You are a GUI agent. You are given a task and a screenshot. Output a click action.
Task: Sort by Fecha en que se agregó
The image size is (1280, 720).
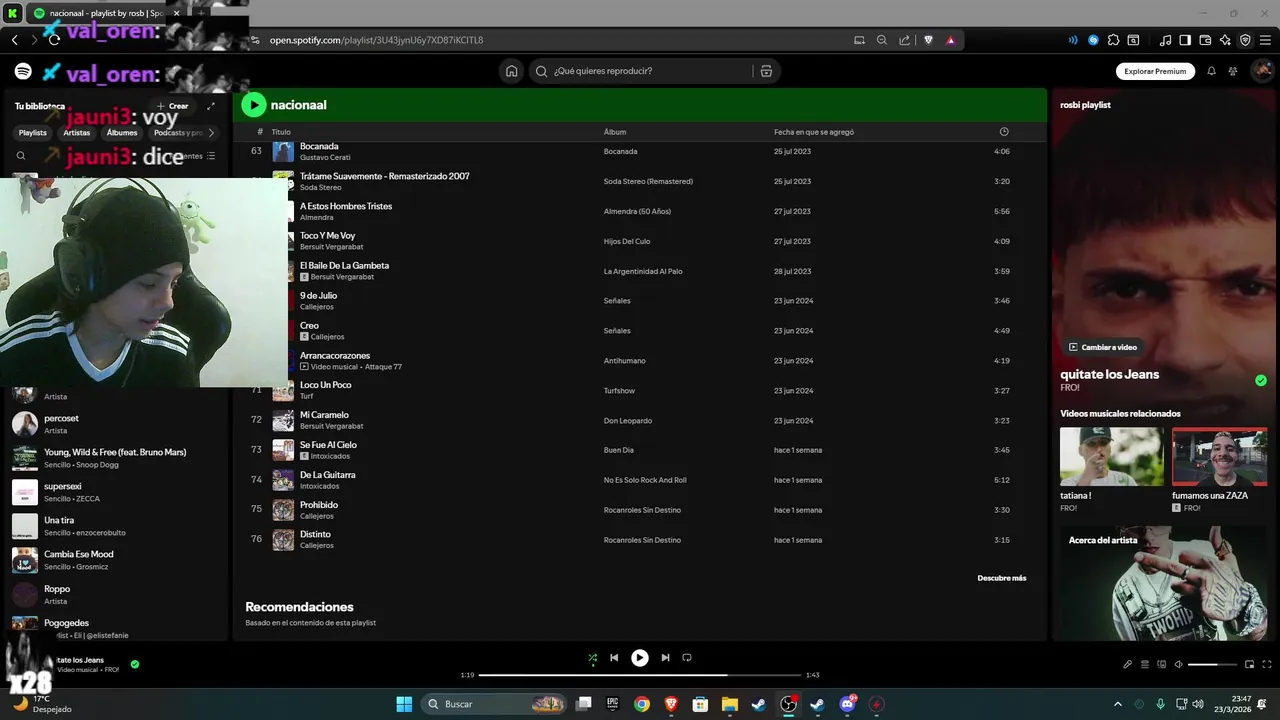tap(814, 132)
